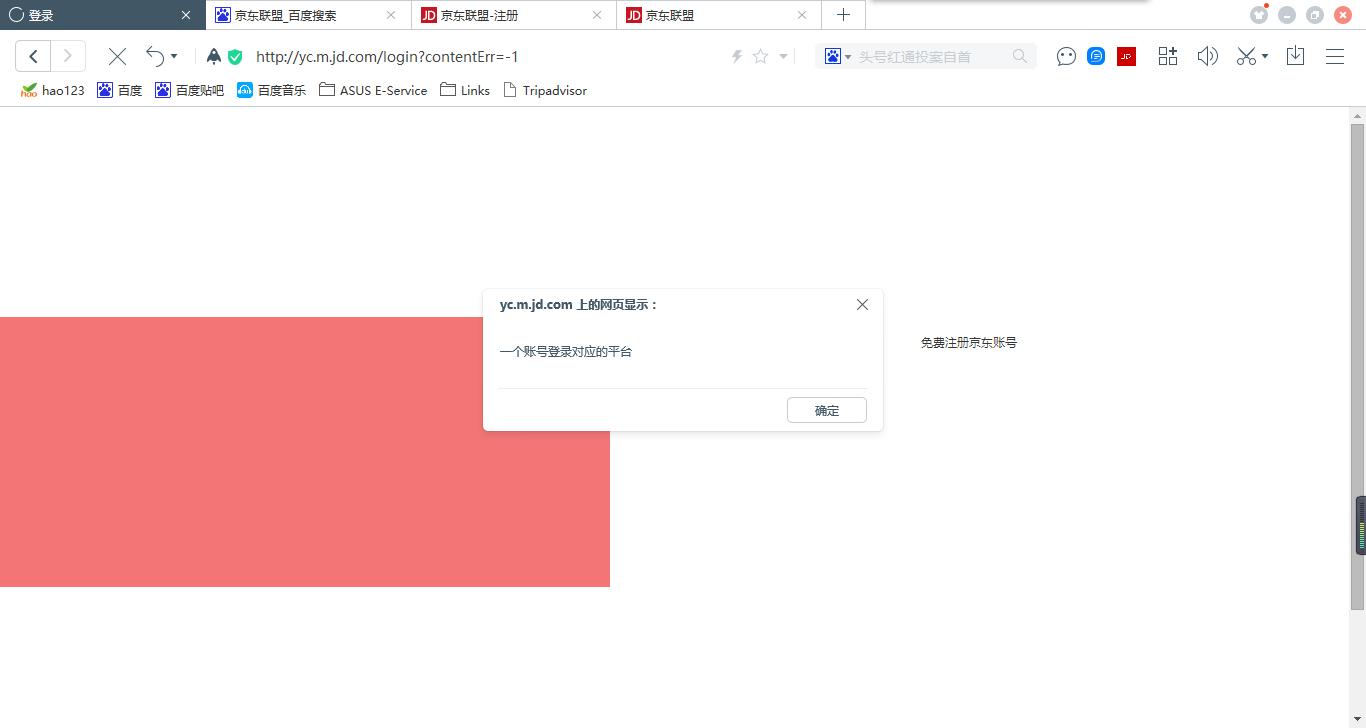This screenshot has width=1366, height=728.
Task: Expand the undo history dropdown arrow
Action: (174, 56)
